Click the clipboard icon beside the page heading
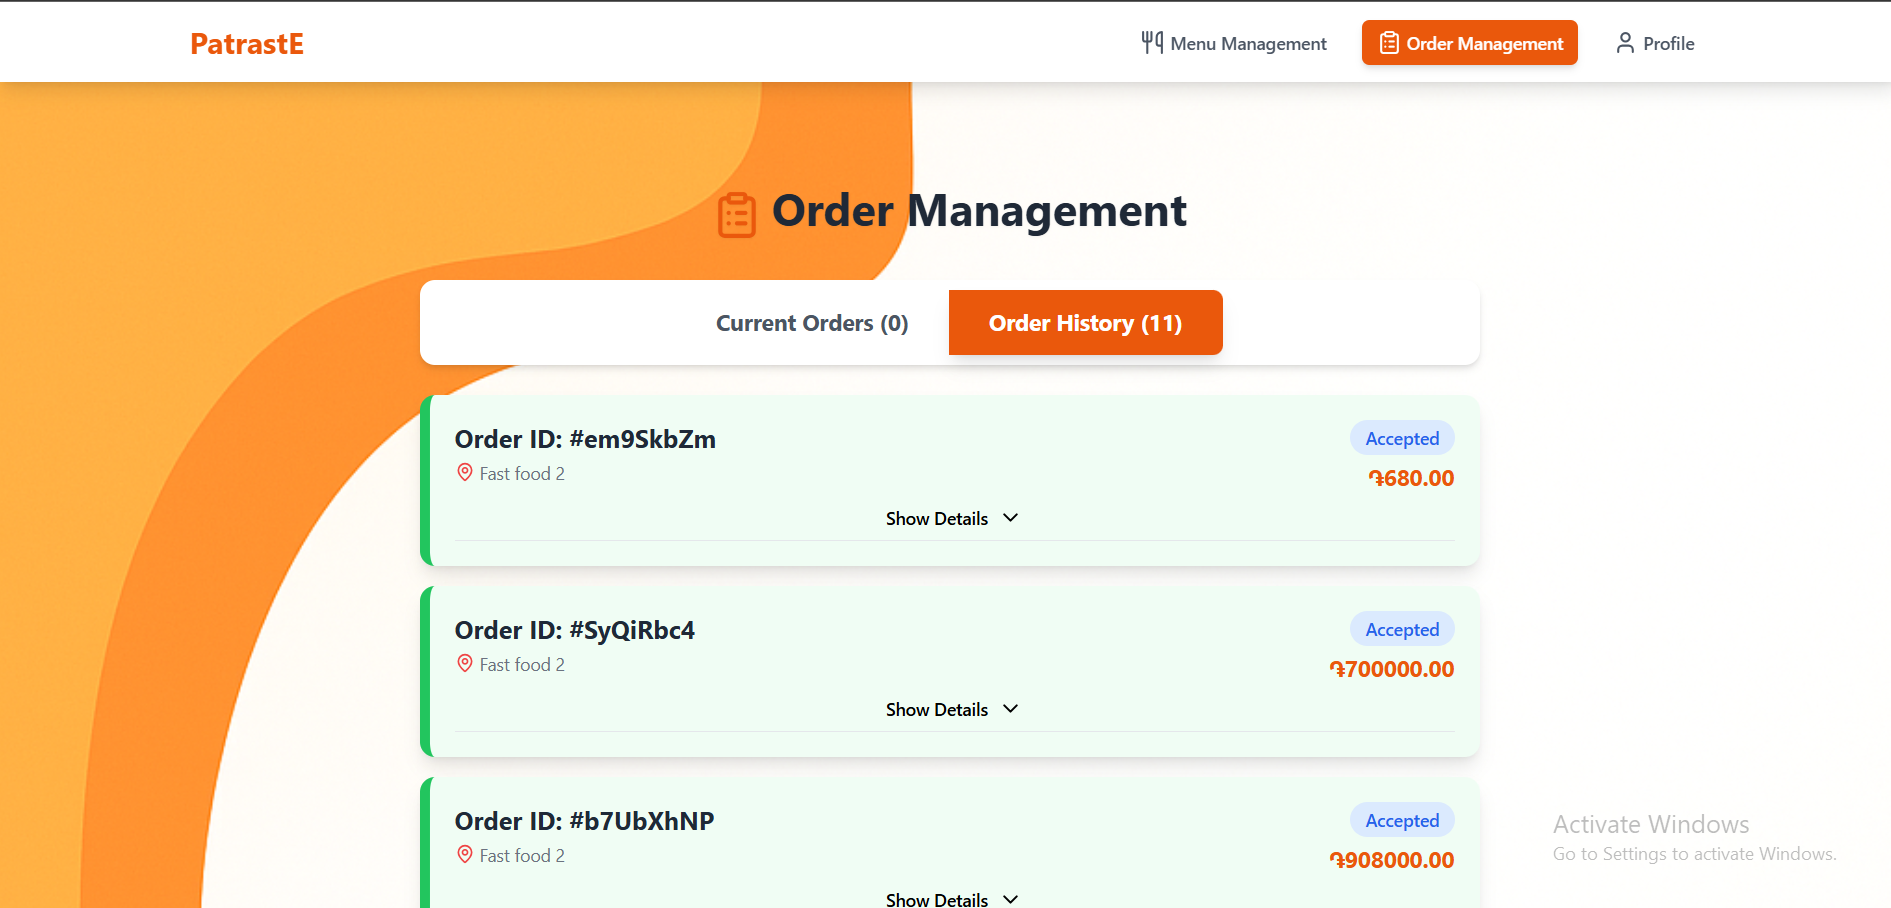This screenshot has width=1891, height=908. [x=737, y=213]
